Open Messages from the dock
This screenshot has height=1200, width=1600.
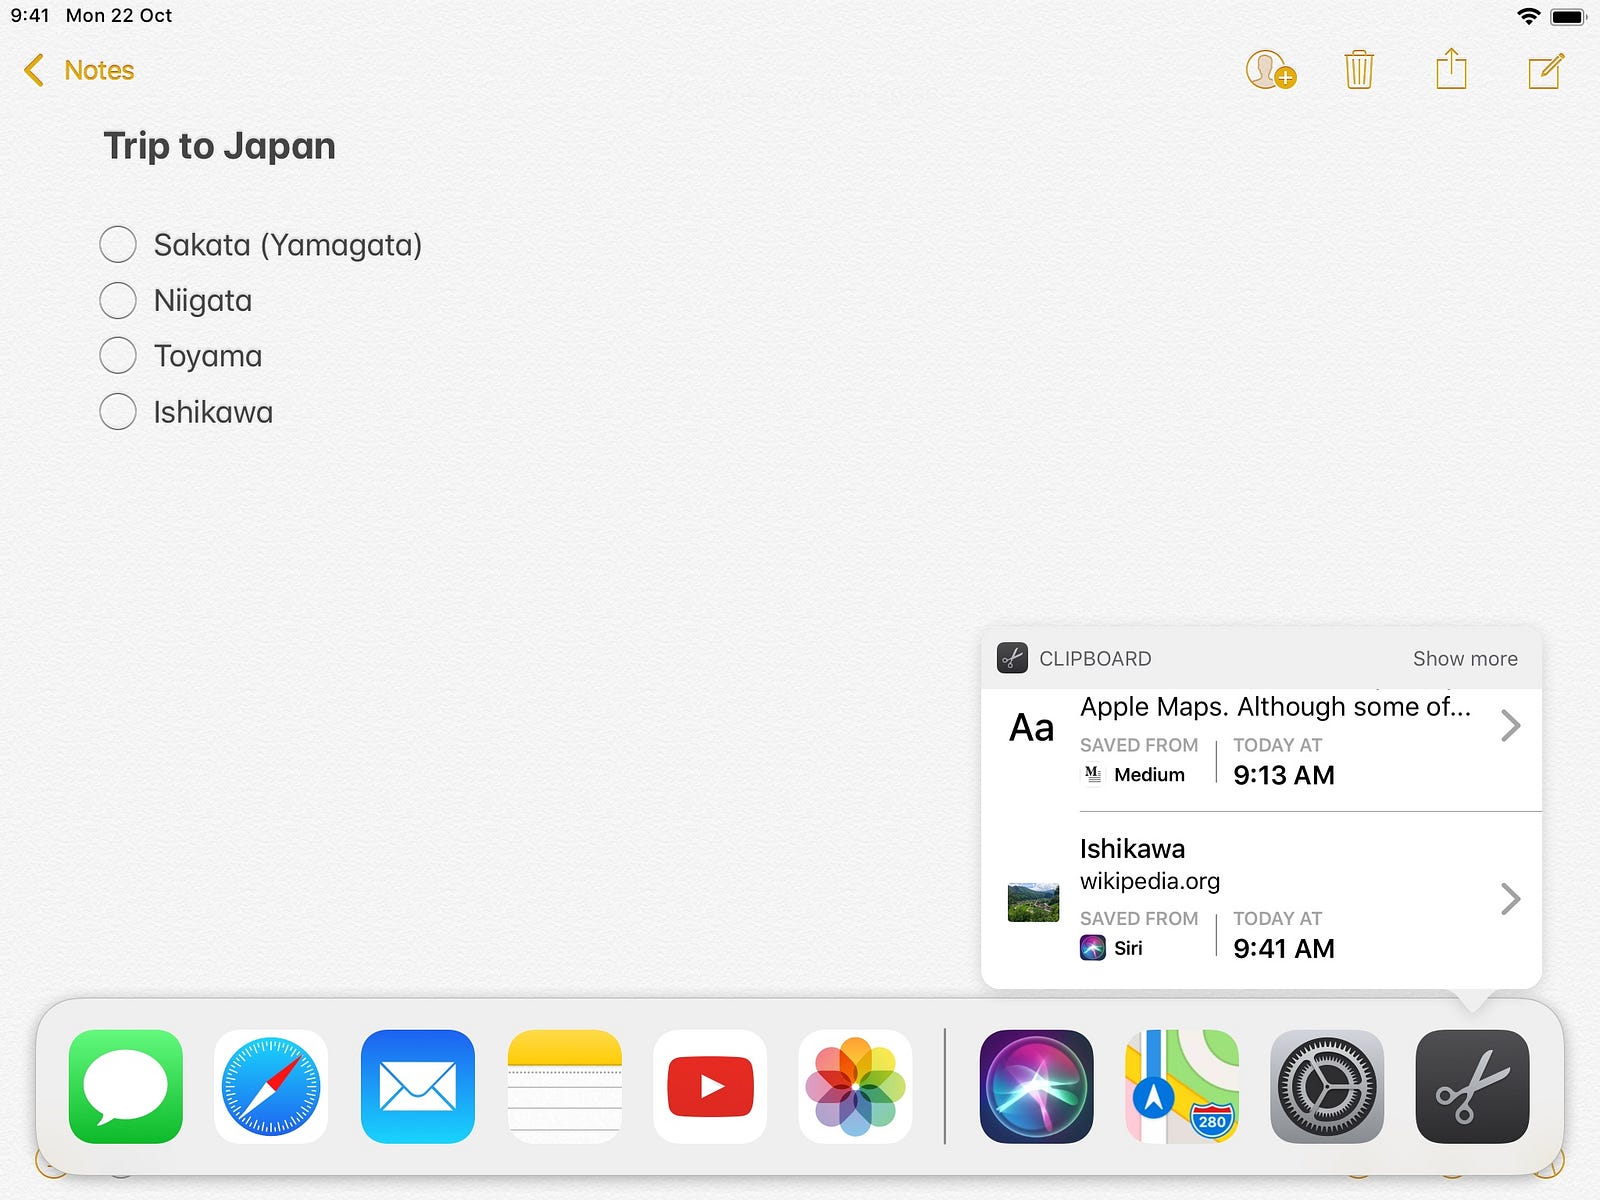click(x=126, y=1087)
